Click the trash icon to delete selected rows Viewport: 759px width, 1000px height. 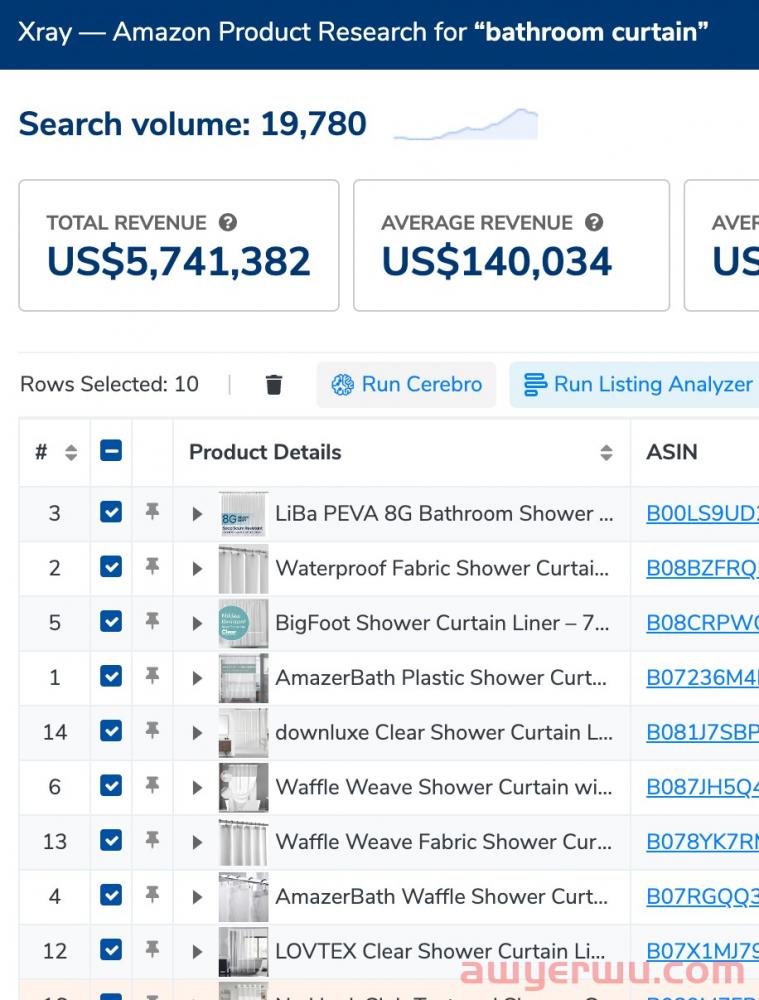click(x=274, y=385)
